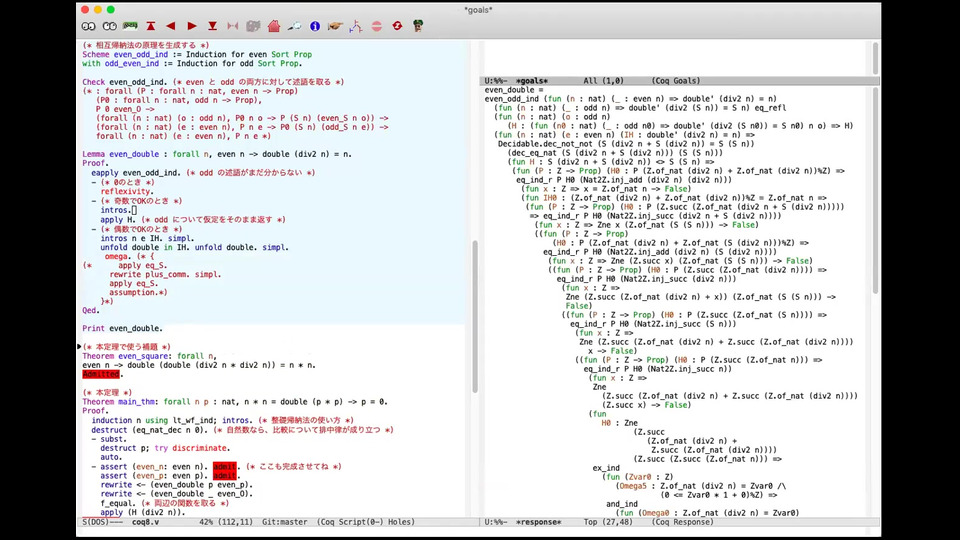Click the Print even_double. command
The height and width of the screenshot is (540, 960).
point(122,329)
